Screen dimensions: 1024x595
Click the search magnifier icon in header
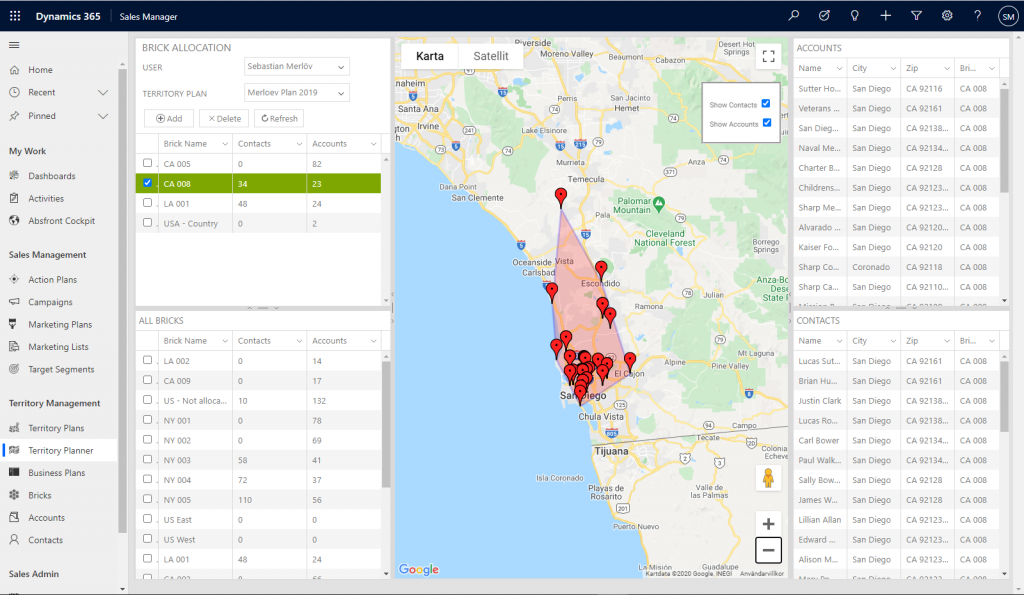coord(793,16)
